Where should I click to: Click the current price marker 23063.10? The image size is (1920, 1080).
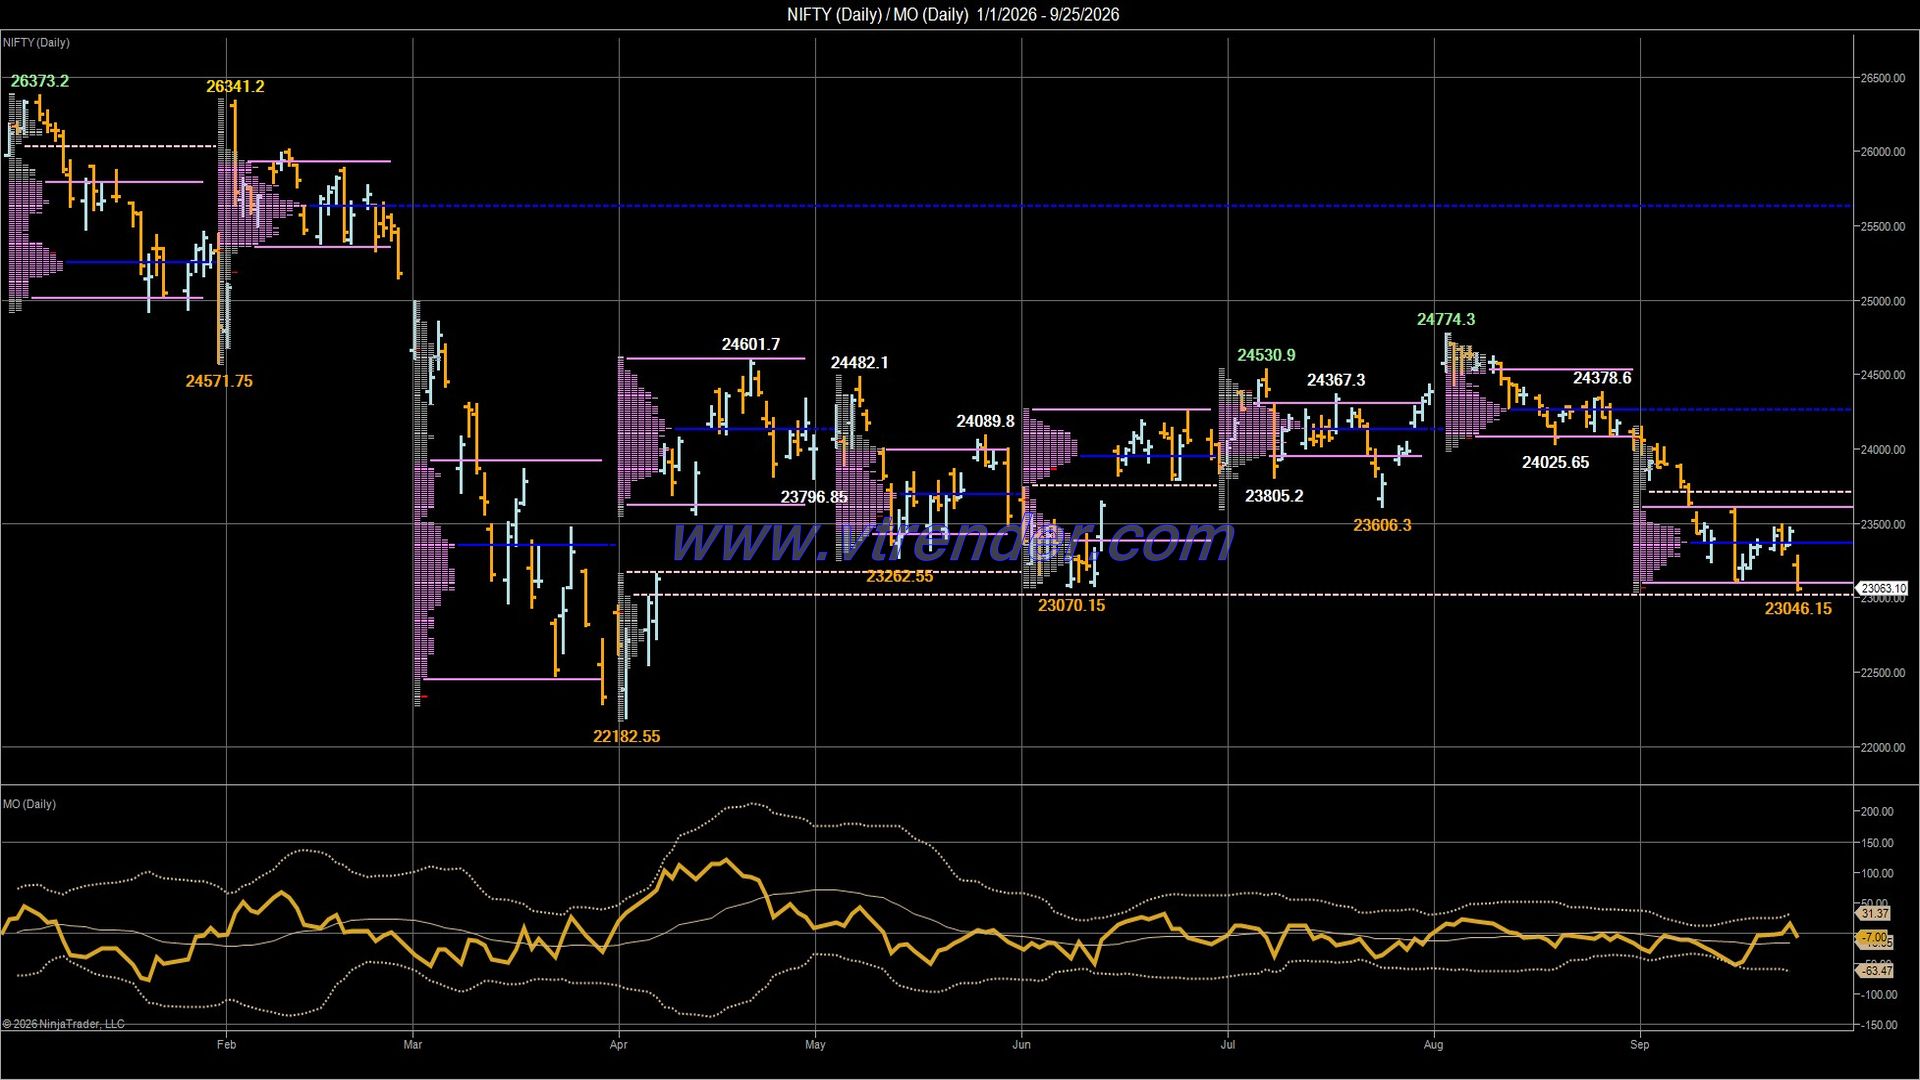point(1882,589)
